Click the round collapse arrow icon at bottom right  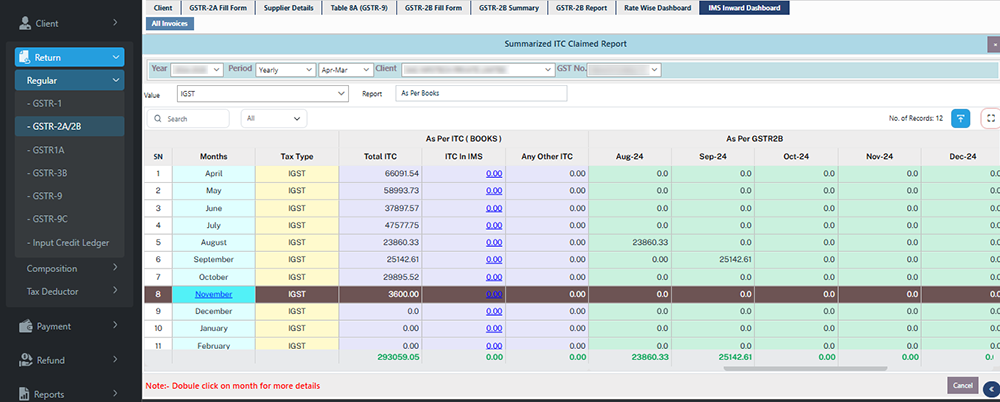click(990, 390)
